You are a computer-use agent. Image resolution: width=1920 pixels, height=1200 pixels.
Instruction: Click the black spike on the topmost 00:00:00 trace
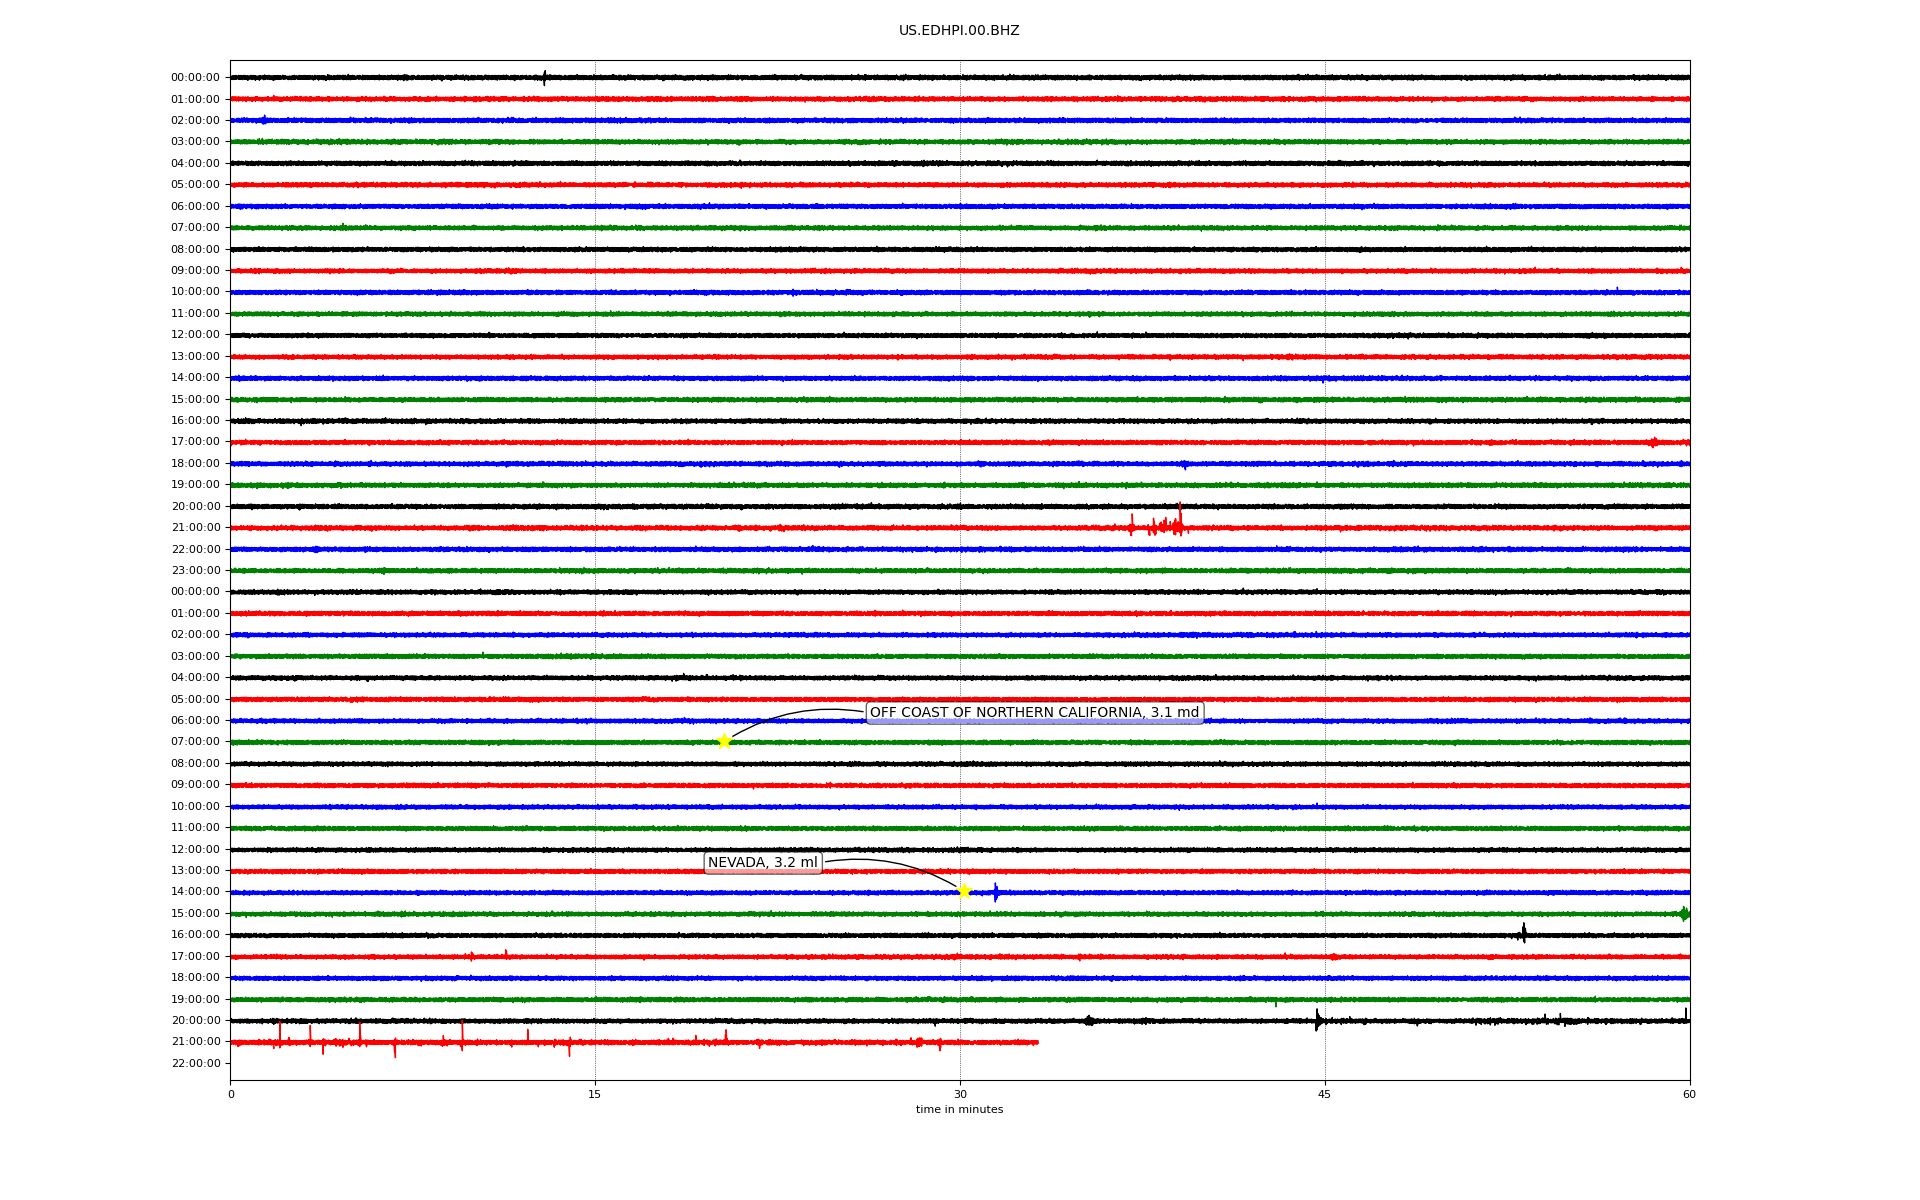(544, 77)
